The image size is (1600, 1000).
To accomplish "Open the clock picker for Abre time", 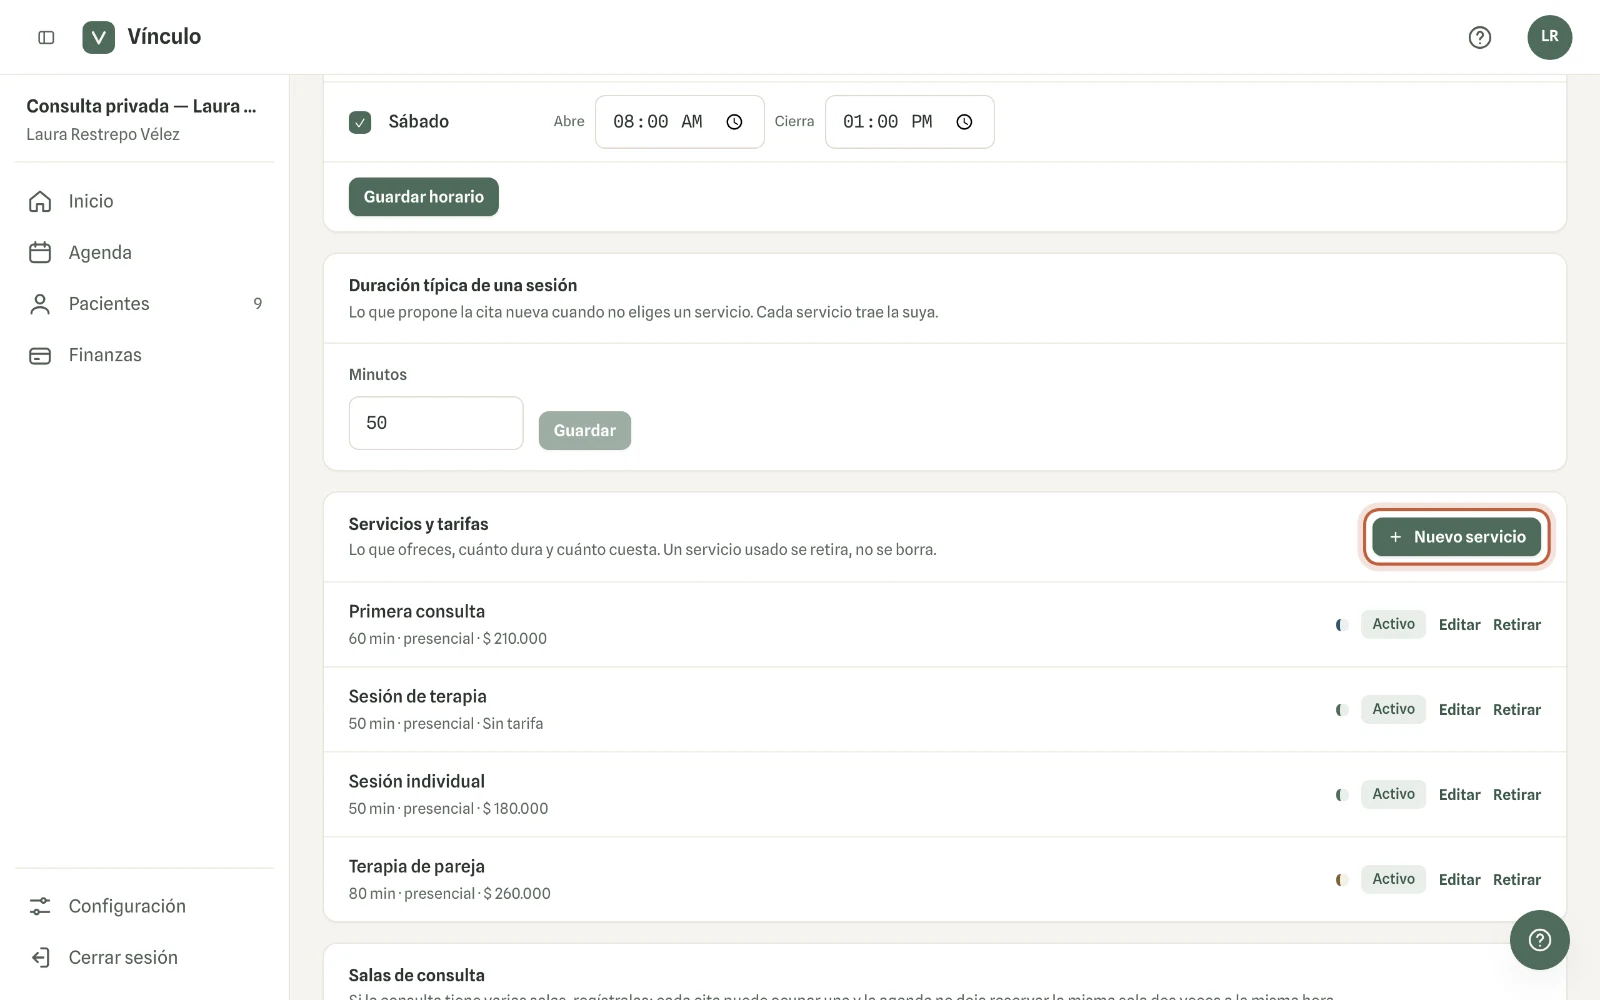I will pyautogui.click(x=734, y=122).
